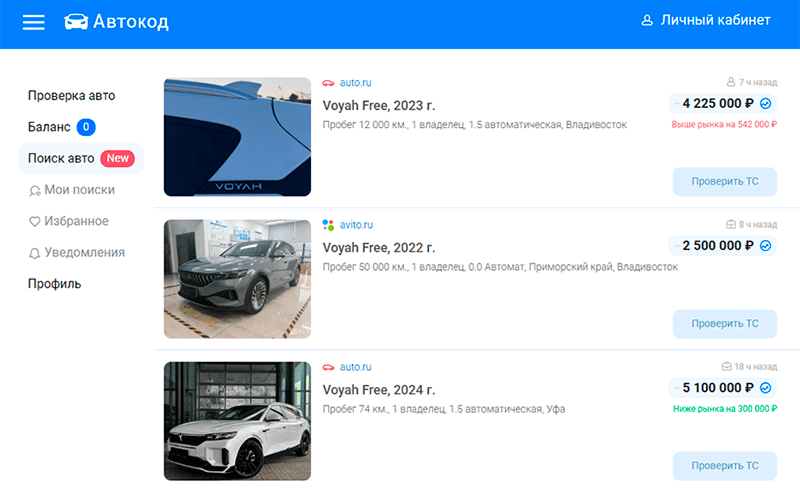Open Уведомления

pyautogui.click(x=84, y=253)
